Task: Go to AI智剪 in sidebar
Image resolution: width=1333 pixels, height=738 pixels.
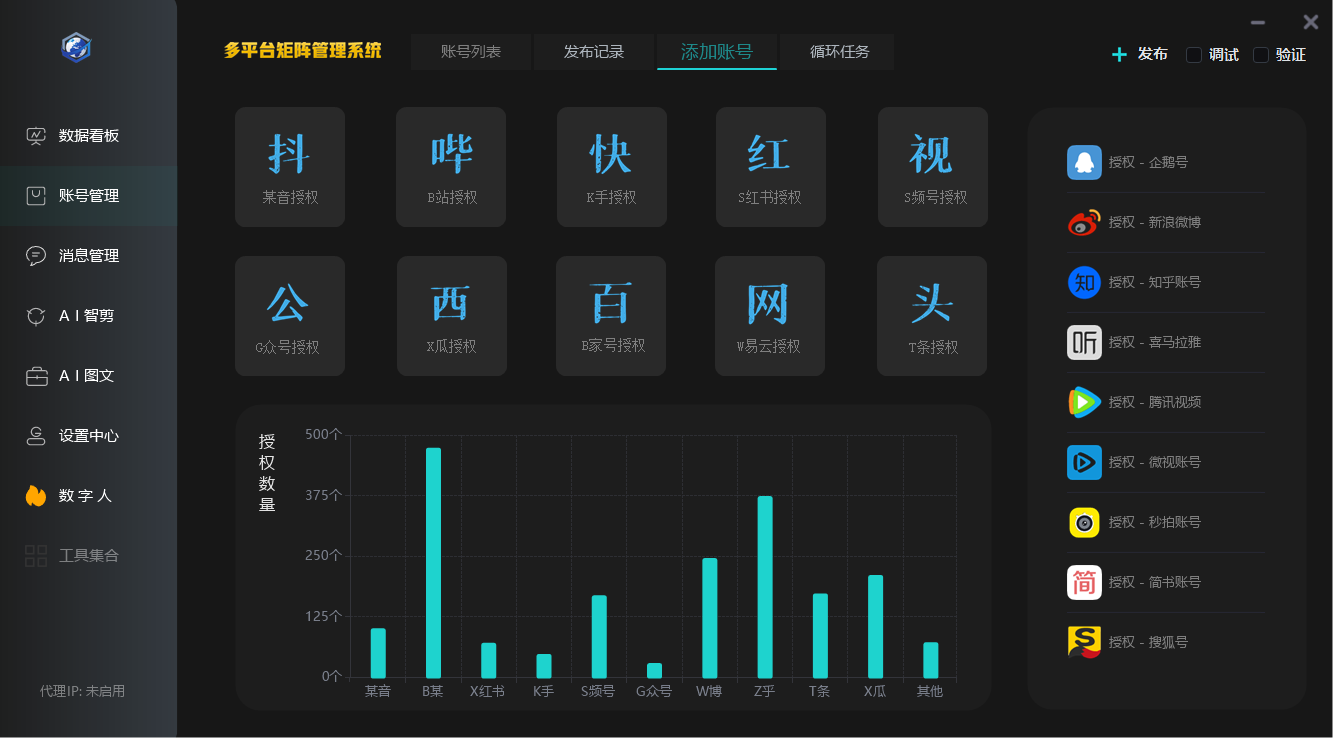Action: click(x=86, y=316)
